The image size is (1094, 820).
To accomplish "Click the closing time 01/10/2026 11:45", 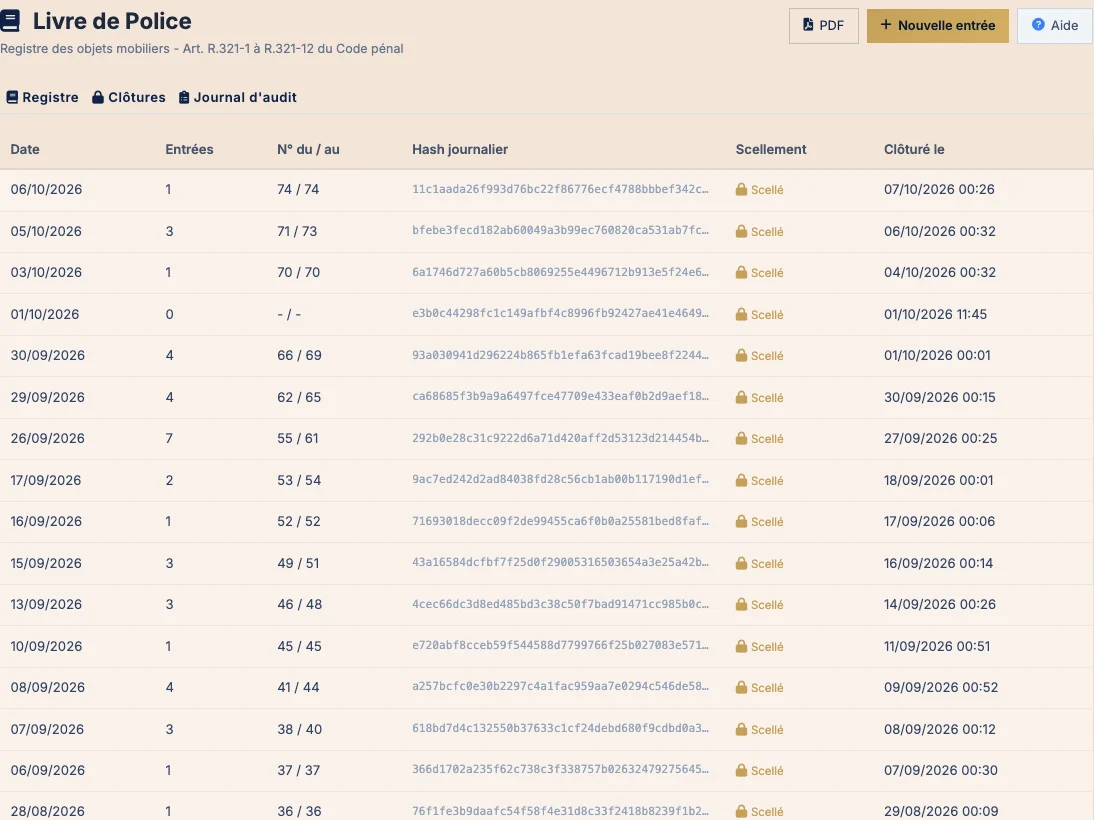I will point(936,314).
